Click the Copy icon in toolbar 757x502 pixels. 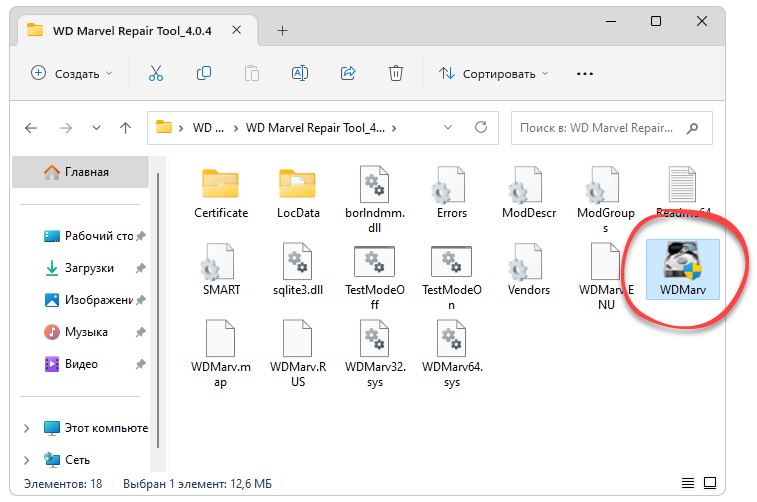point(204,73)
